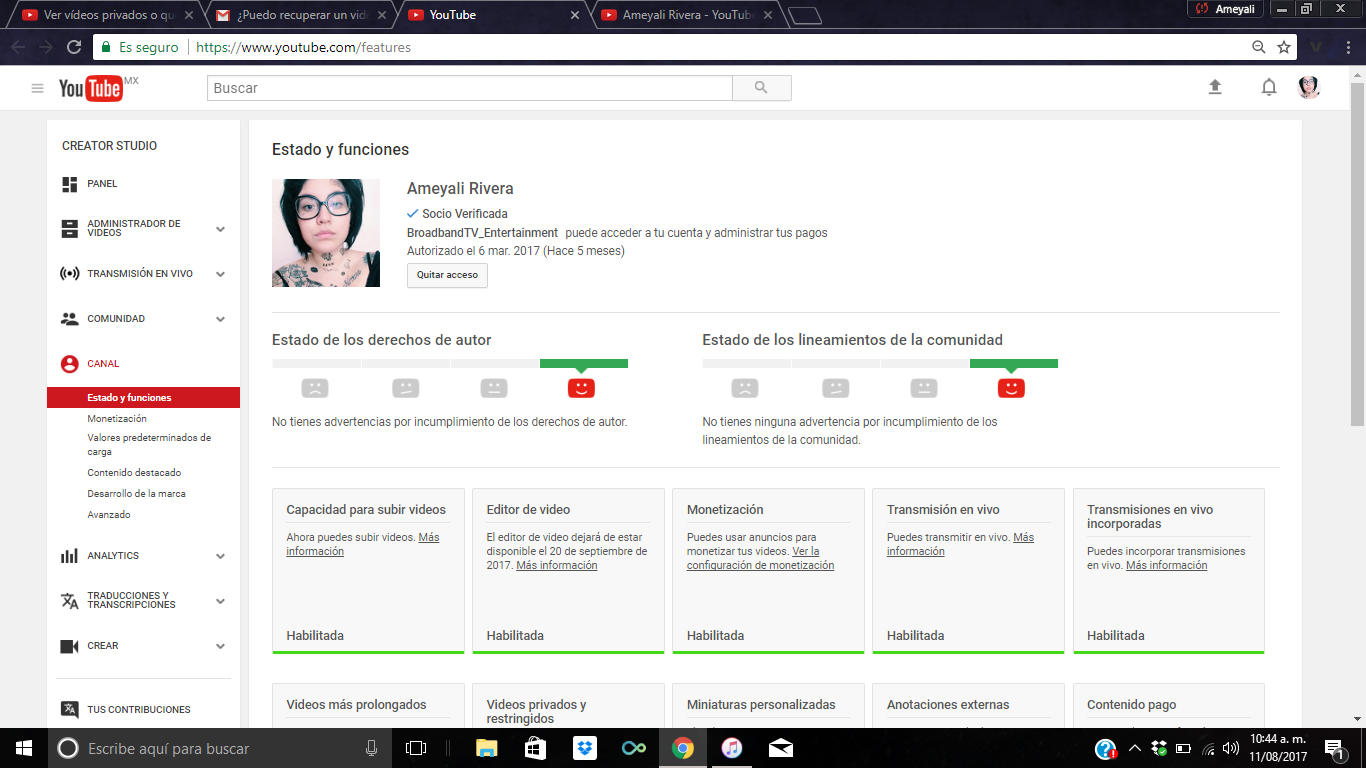
Task: Click the Crear camera icon
Action: [x=70, y=646]
